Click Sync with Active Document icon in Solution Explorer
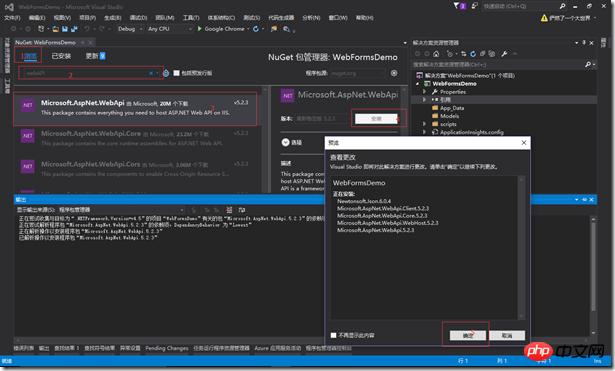Viewport: 615px width, 371px height. (x=464, y=54)
